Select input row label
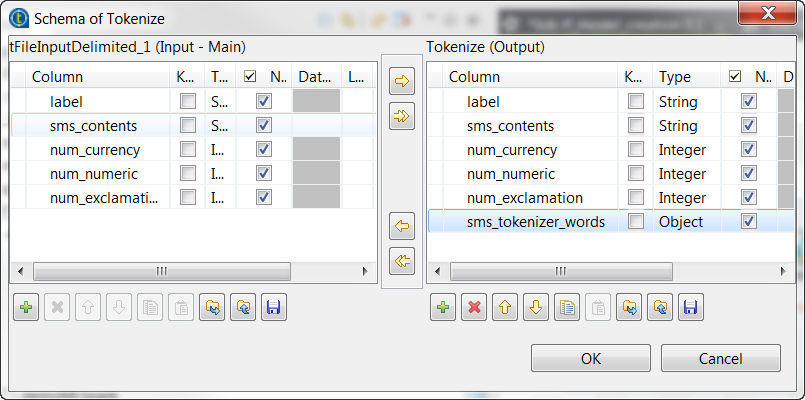Screen dimensions: 805x400 pos(193,102)
